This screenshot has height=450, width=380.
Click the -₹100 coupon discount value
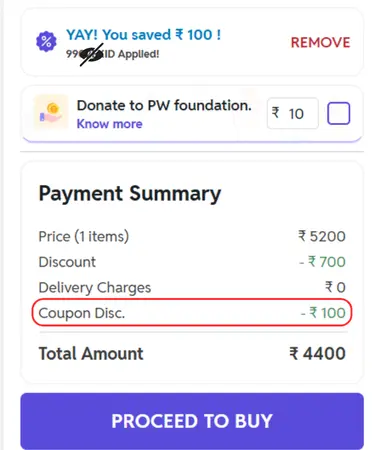pos(323,313)
